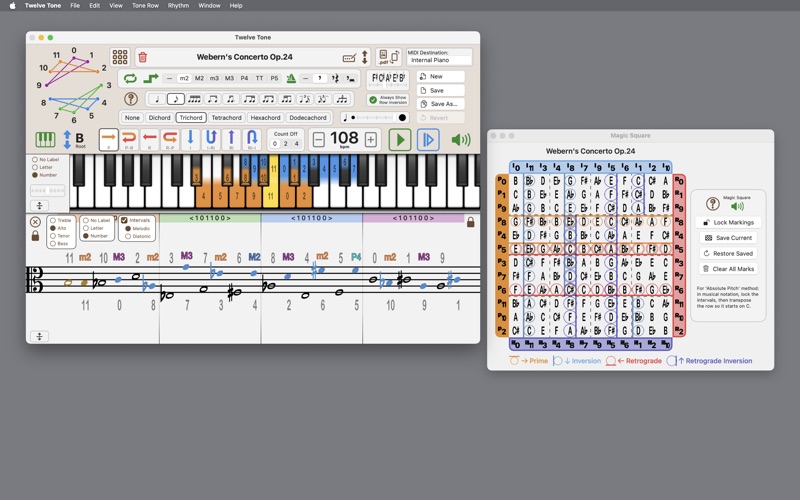Image resolution: width=800 pixels, height=500 pixels.
Task: Select the RI-I purple U-turn arrow form
Action: click(x=252, y=139)
